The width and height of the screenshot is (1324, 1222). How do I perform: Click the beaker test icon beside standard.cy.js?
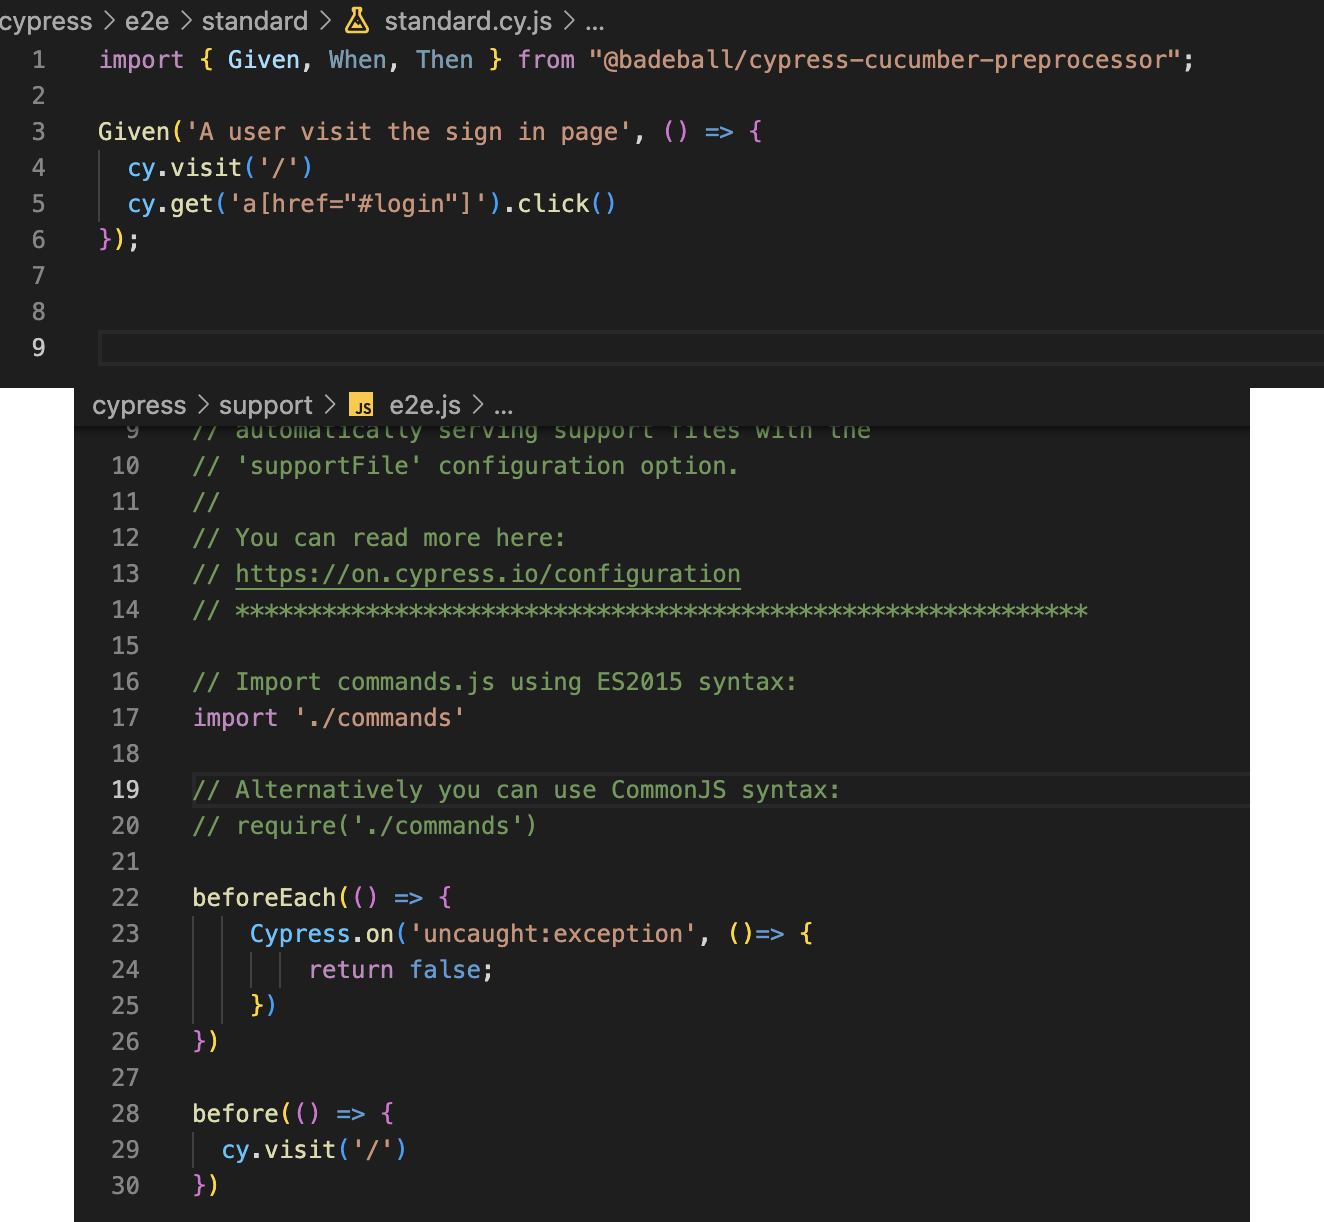(x=356, y=21)
